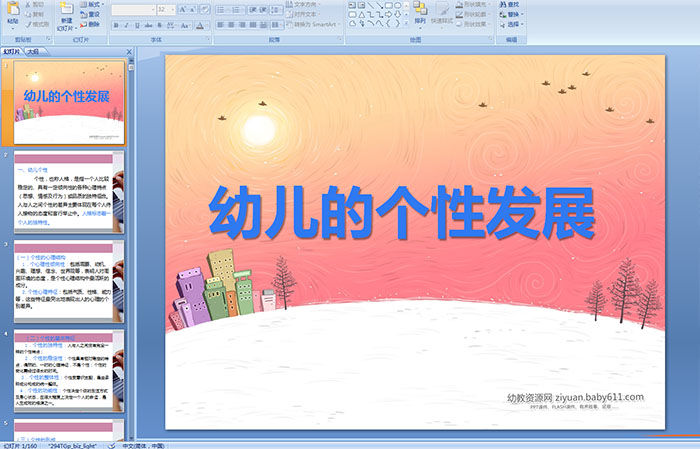Image resolution: width=700 pixels, height=449 pixels.
Task: Open the font size combo box showing 32
Action: 166,9
